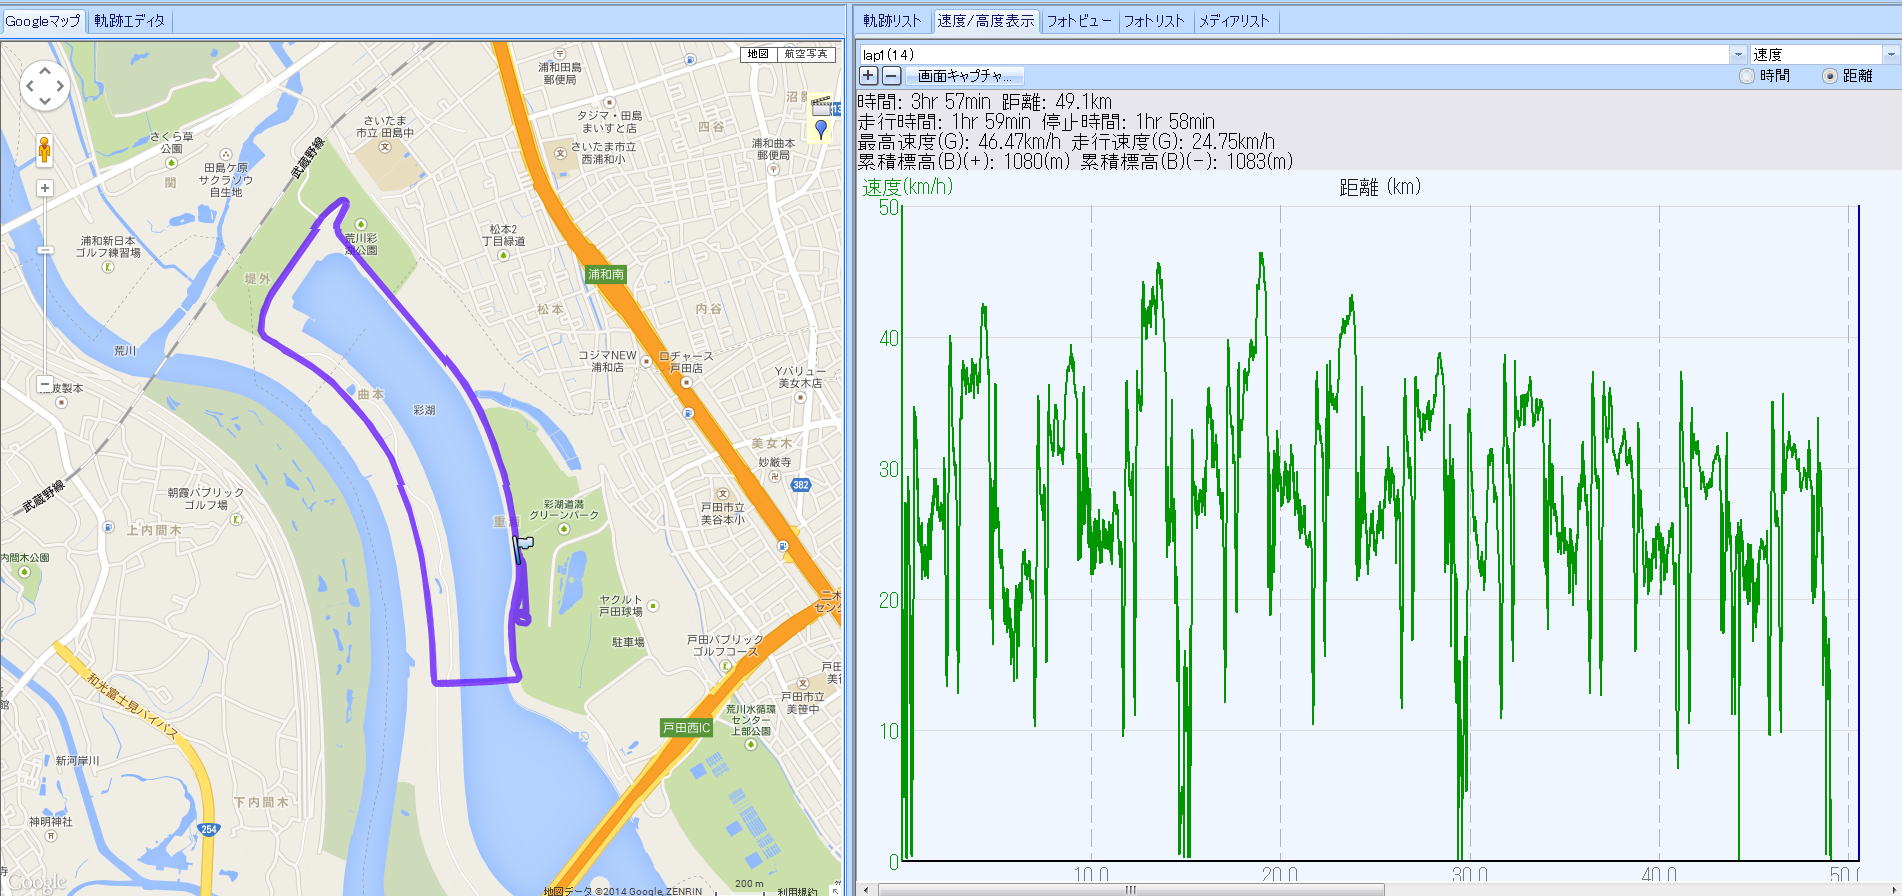Viewport: 1902px width, 896px height.
Task: Select the 距離 radio button for the axis
Action: pos(1830,76)
